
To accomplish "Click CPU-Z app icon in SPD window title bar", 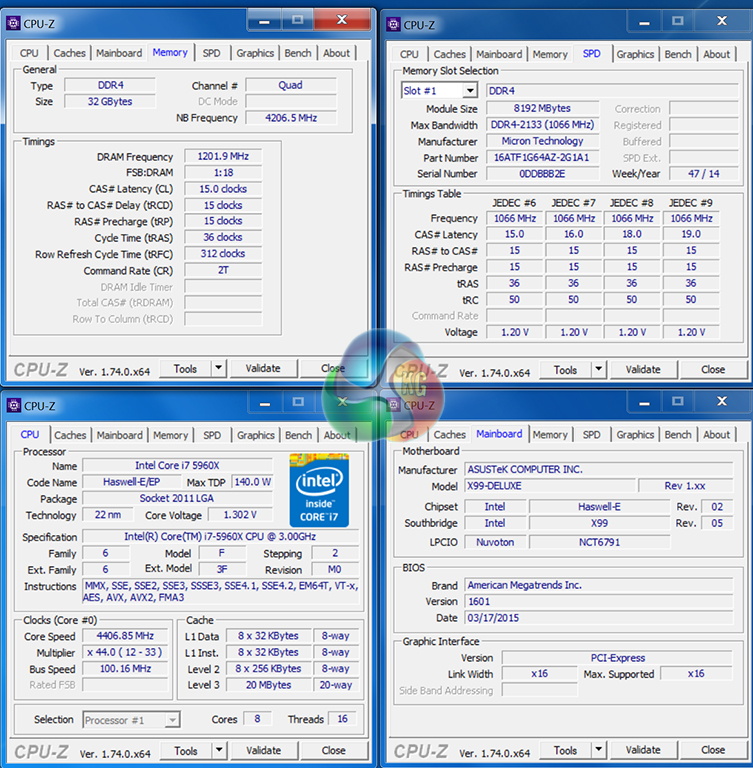I will coord(393,24).
